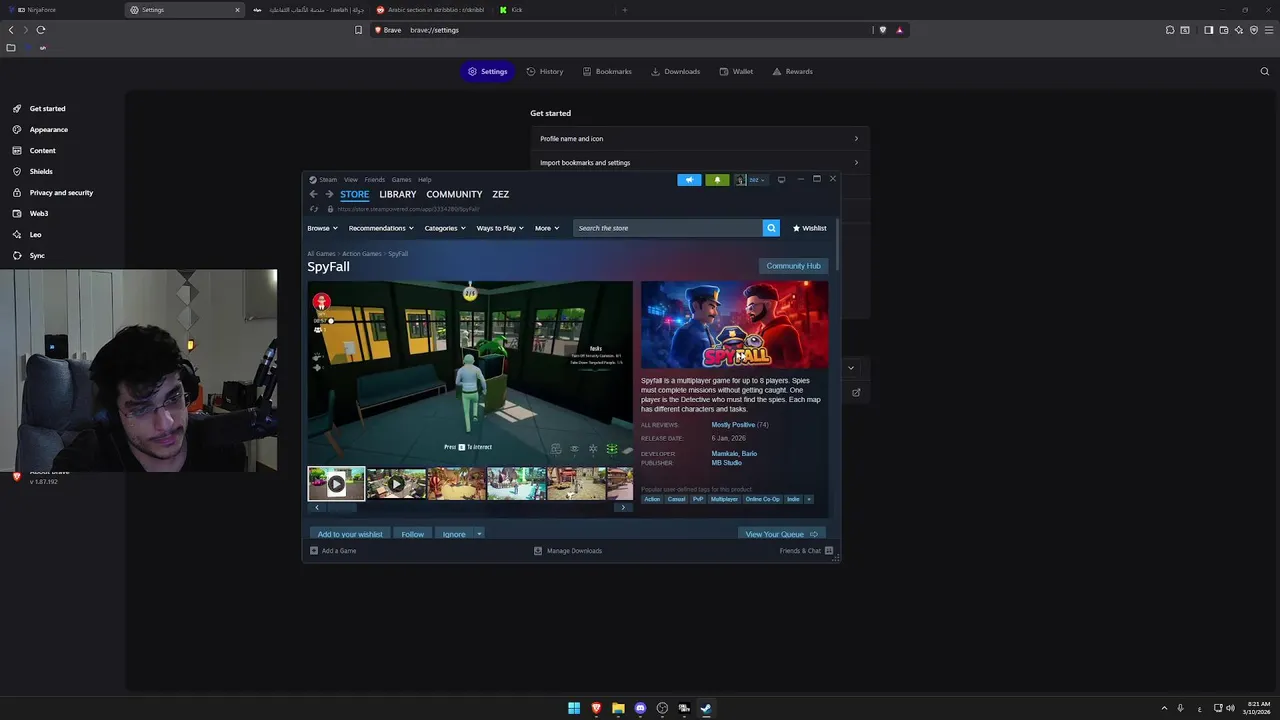Click Add to your wishlist

[x=350, y=534]
